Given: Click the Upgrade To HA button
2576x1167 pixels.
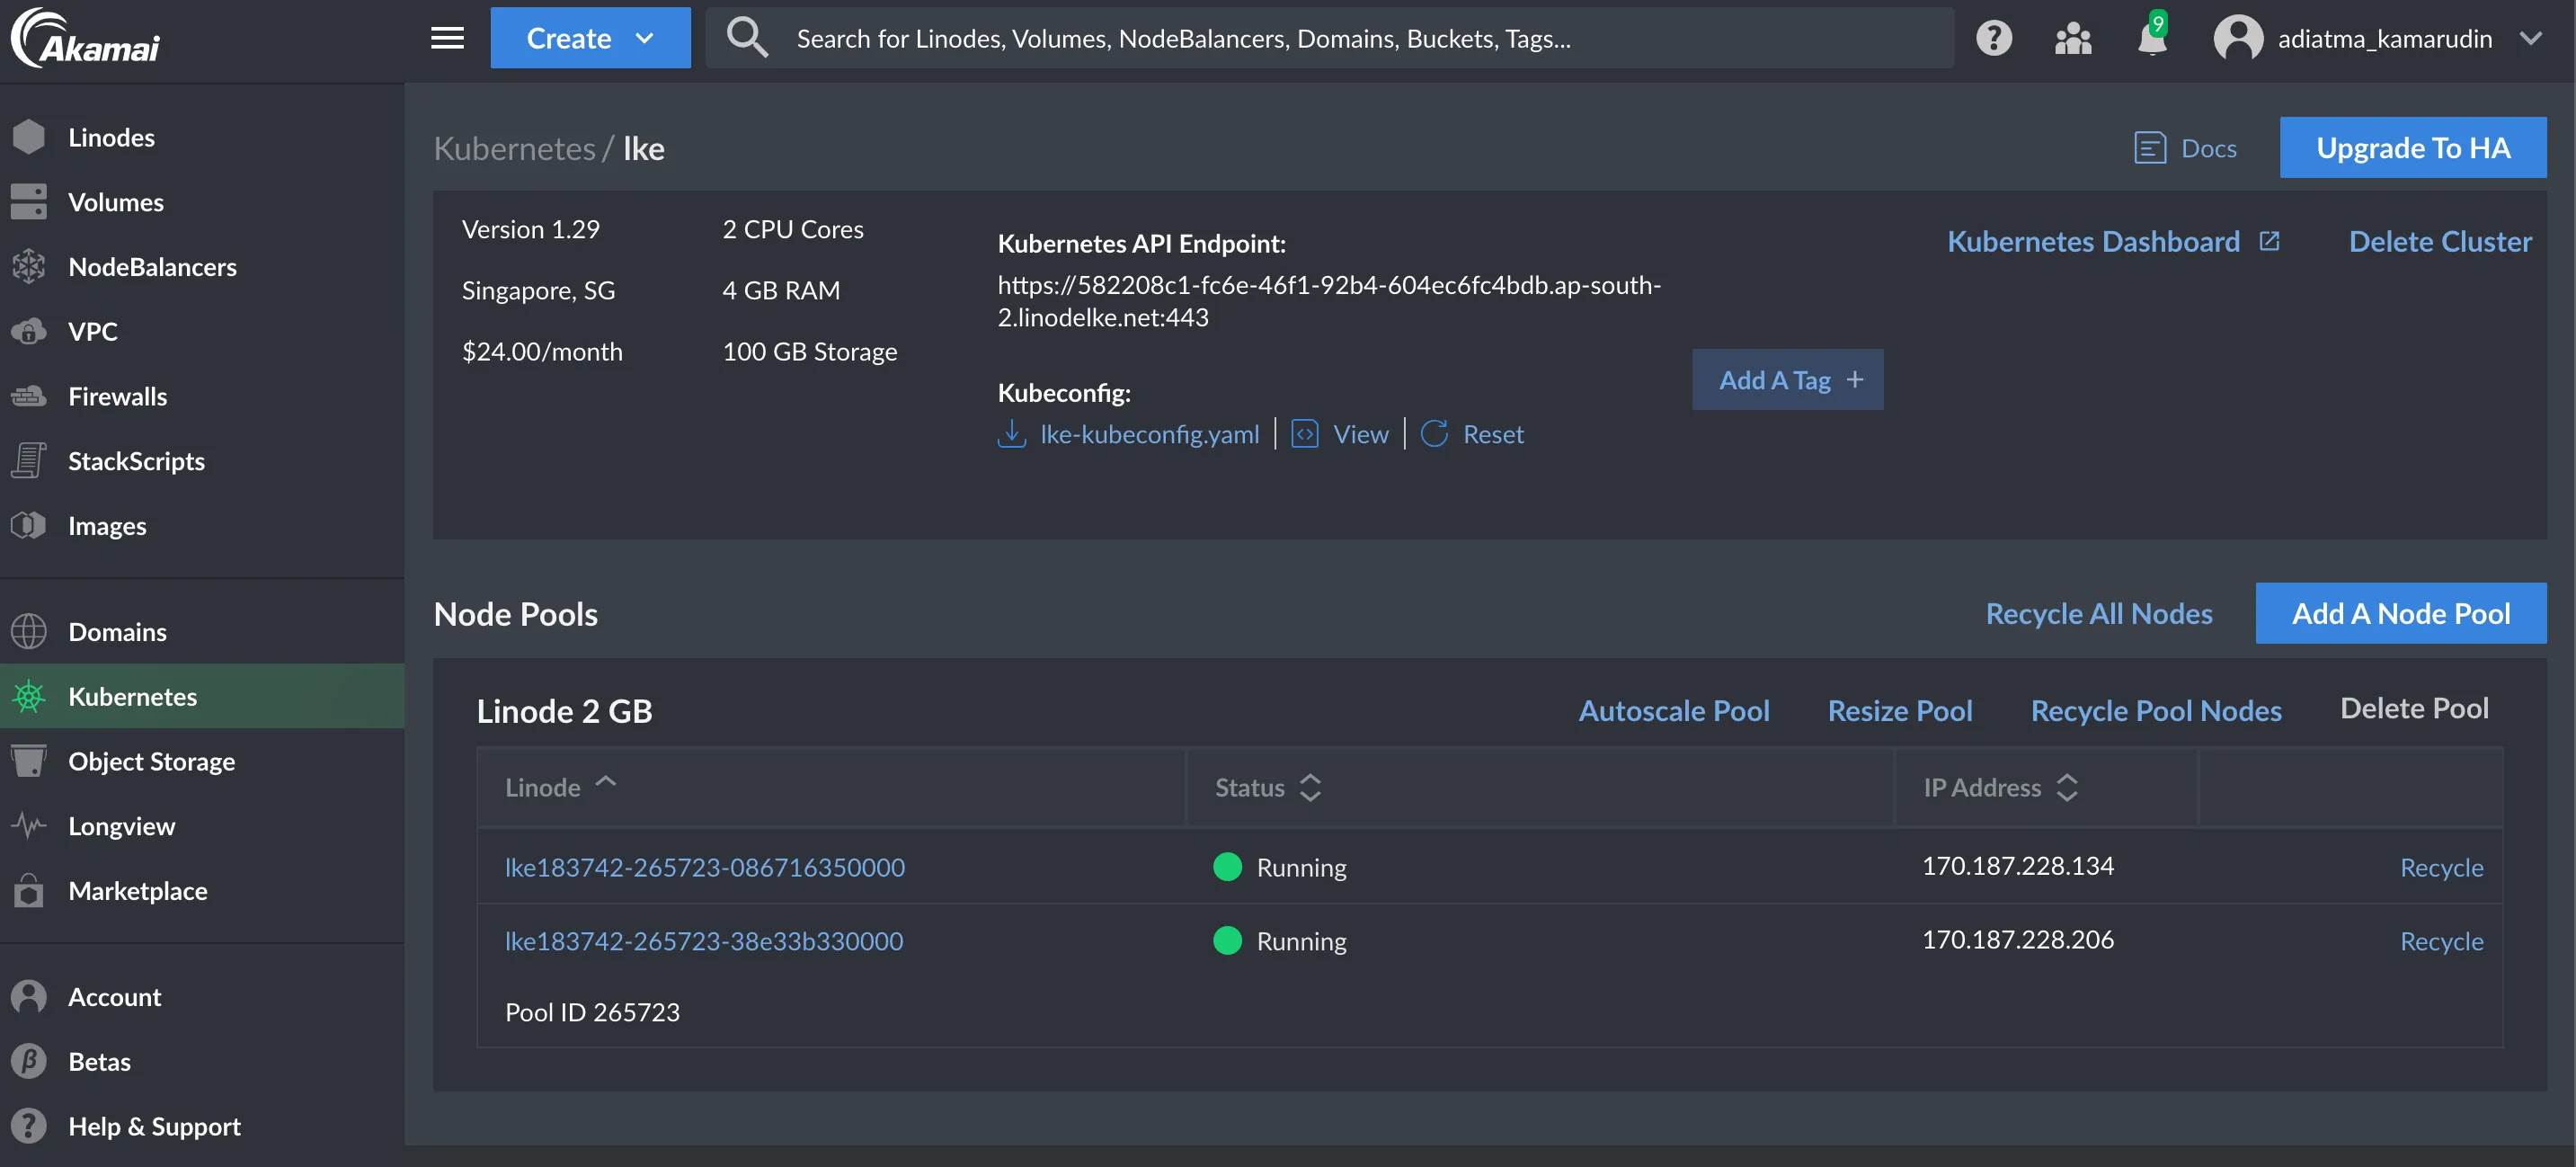Looking at the screenshot, I should [2413, 148].
